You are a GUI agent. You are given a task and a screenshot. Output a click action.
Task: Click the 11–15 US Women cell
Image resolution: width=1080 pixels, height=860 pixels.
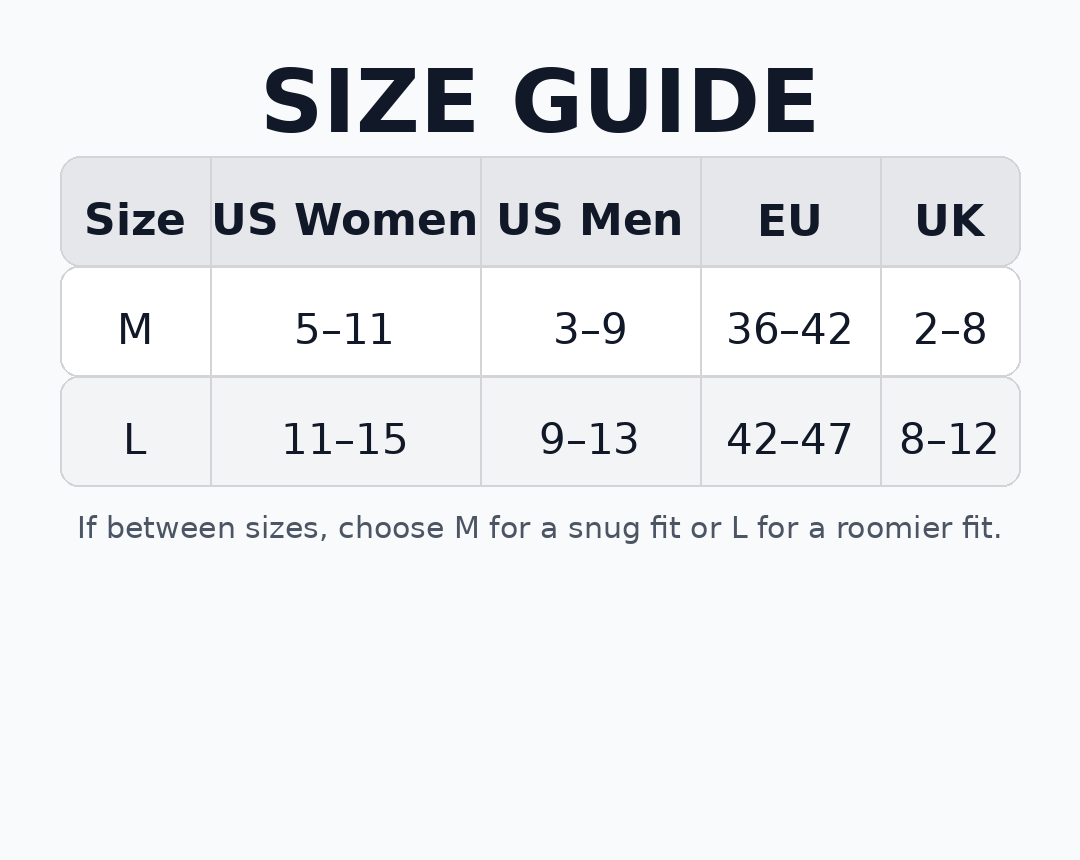tap(345, 441)
